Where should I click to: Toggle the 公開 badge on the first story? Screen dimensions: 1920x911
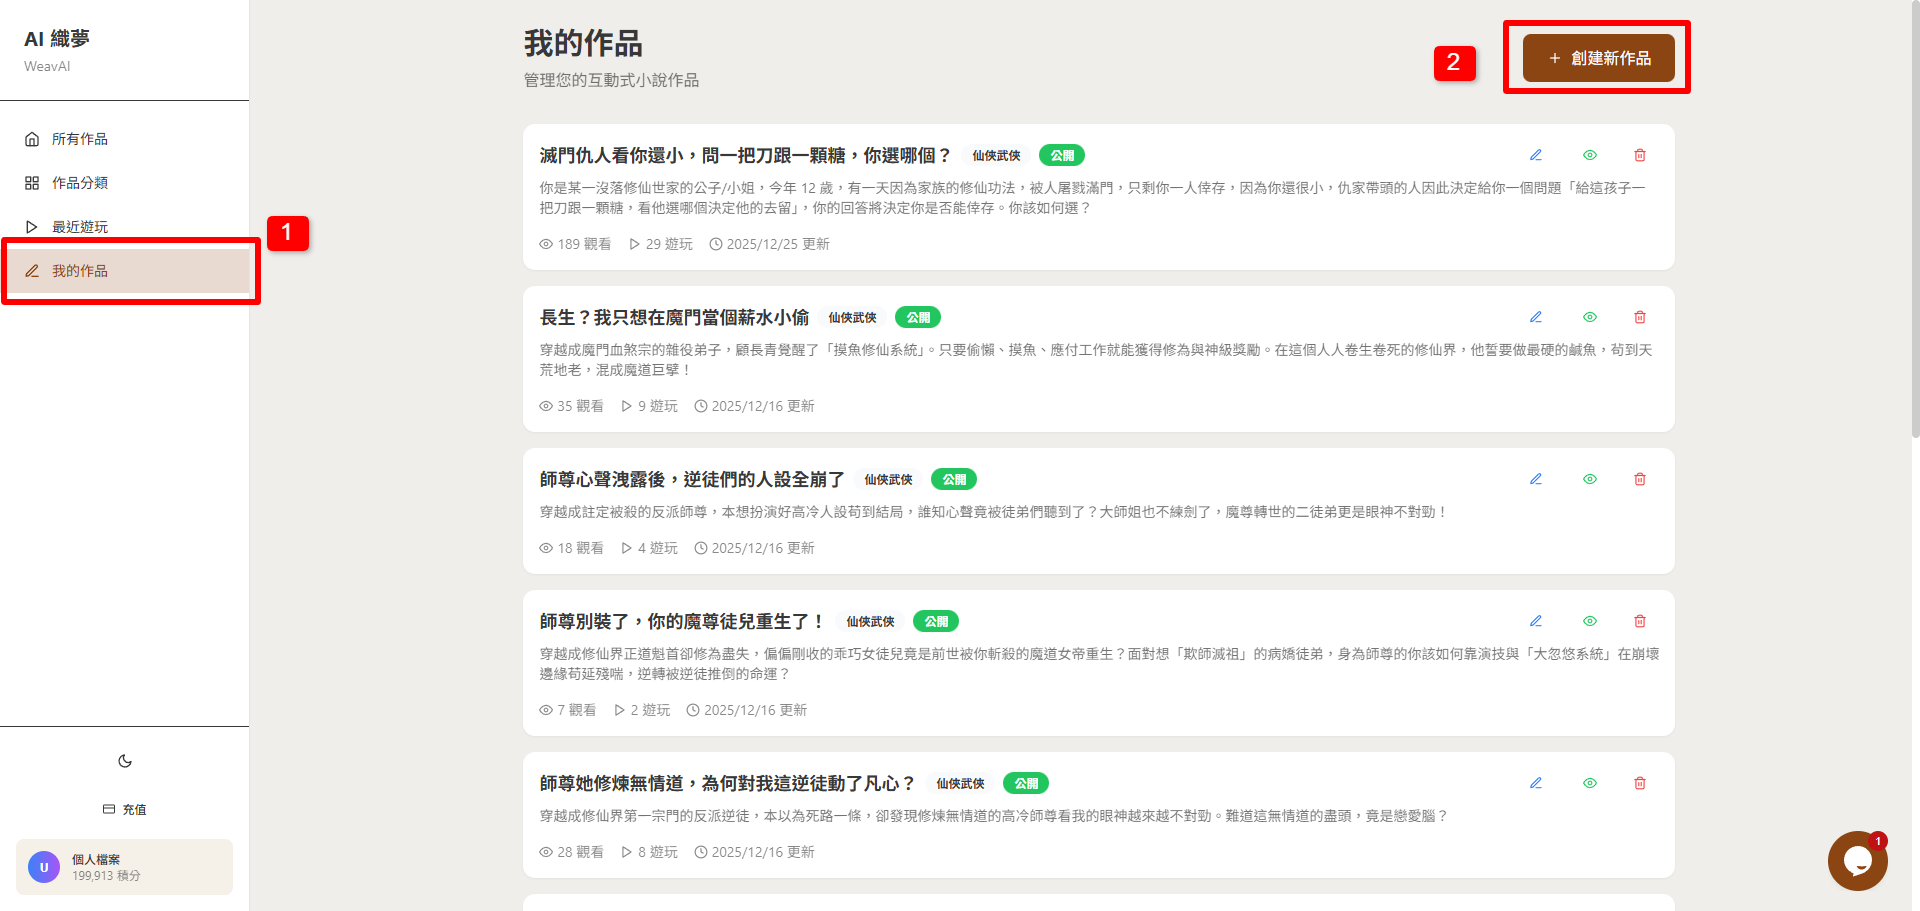tap(1063, 155)
